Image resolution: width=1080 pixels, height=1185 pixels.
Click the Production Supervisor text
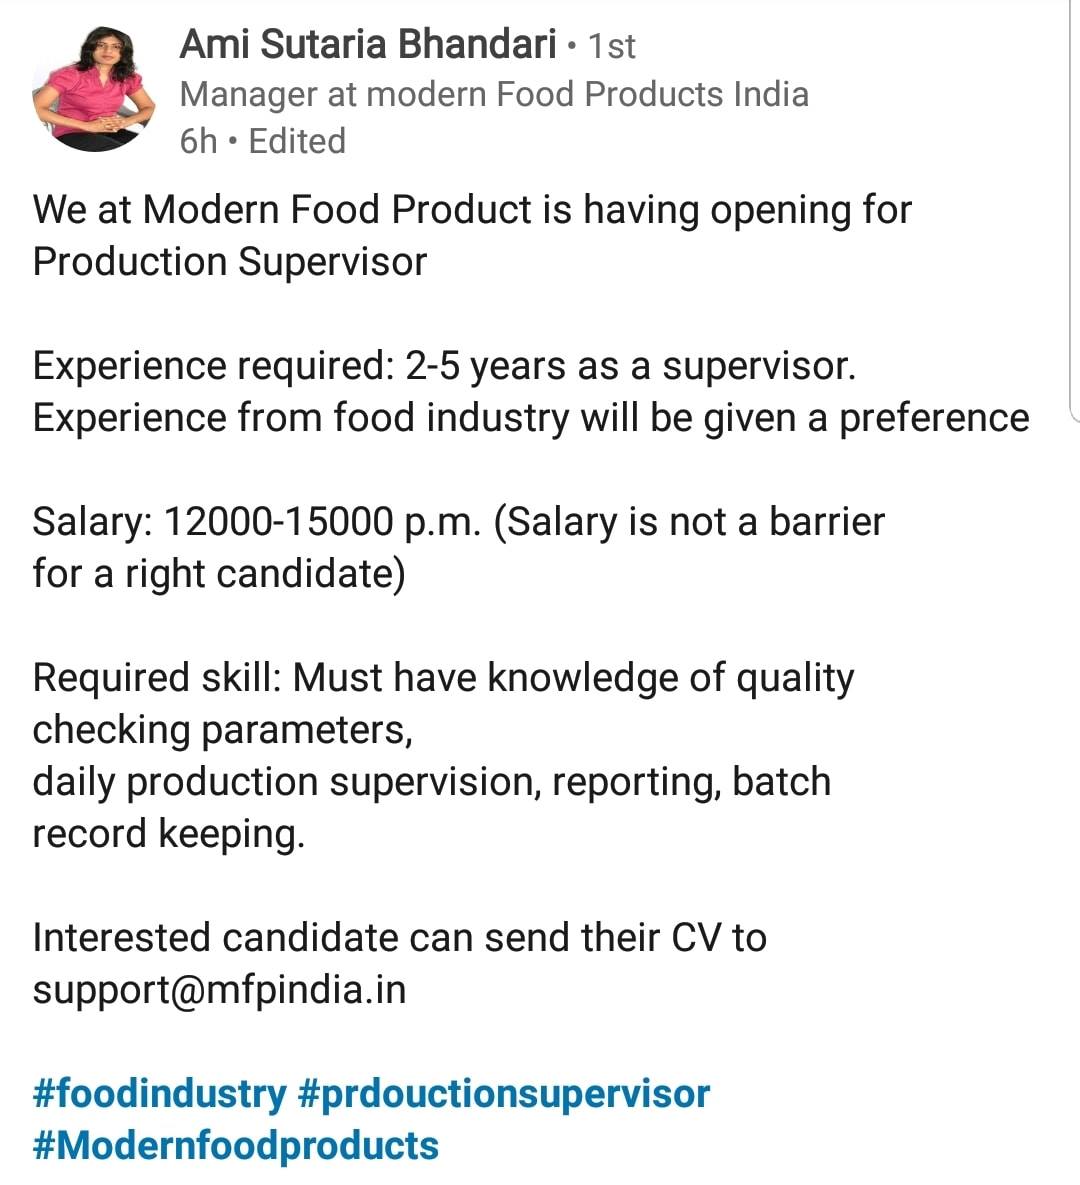coord(230,262)
